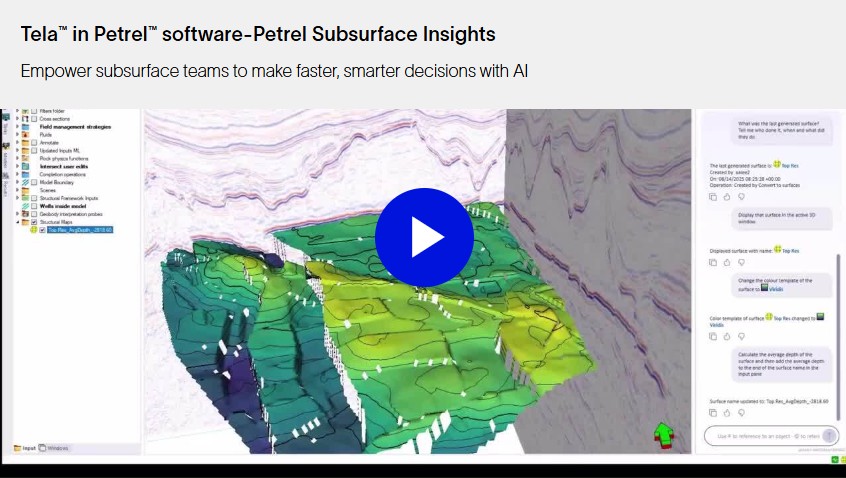
Task: Expand the Fluids tree node
Action: (17, 135)
